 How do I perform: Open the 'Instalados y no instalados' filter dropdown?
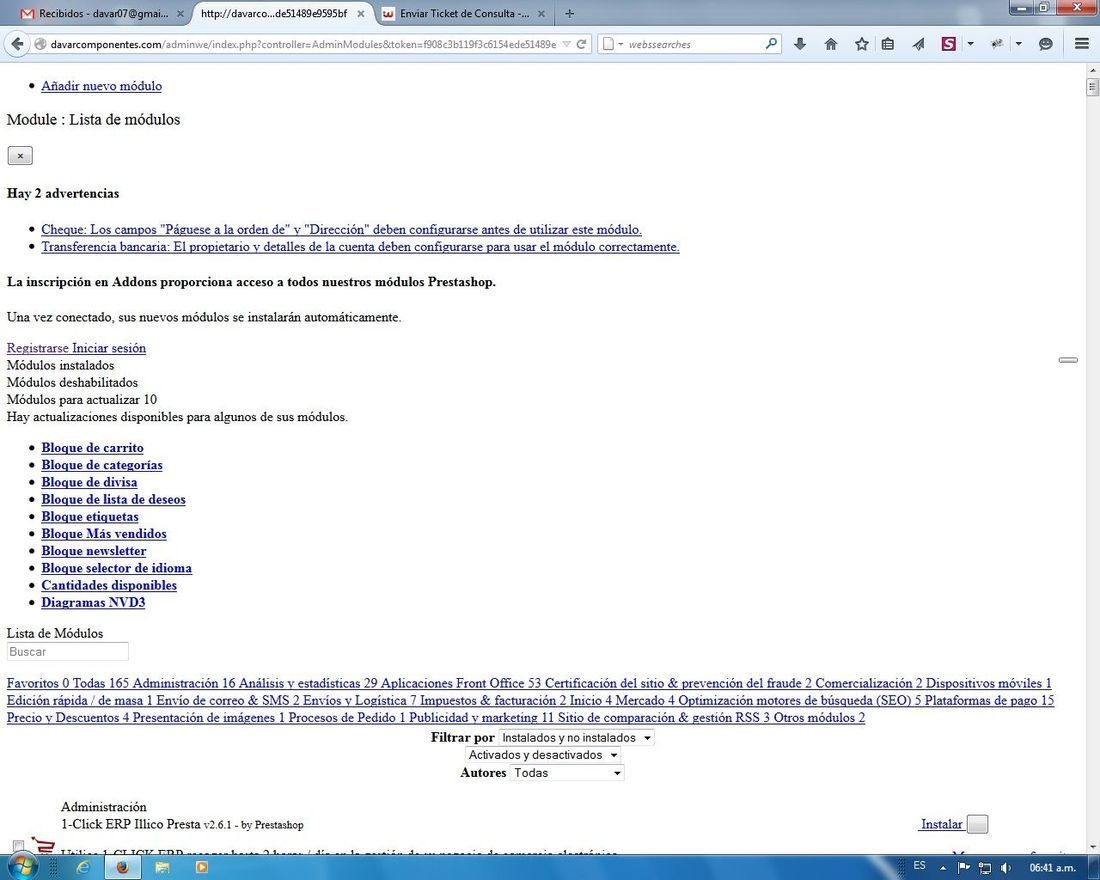click(x=576, y=738)
